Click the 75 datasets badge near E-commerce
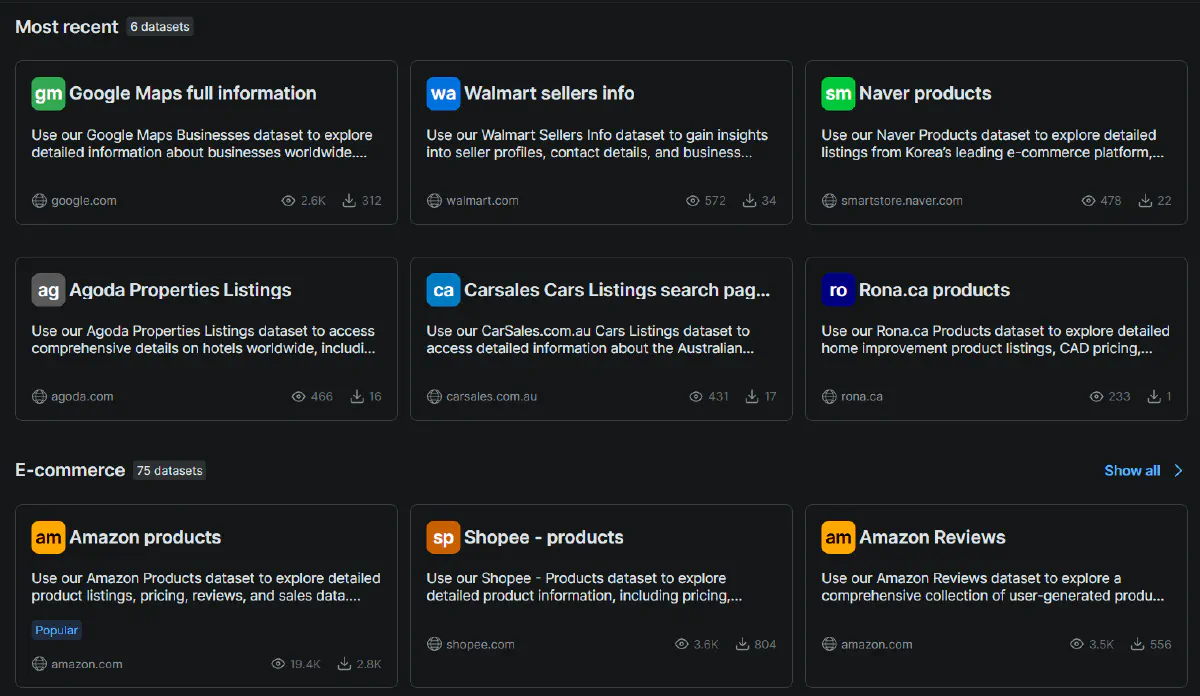 (169, 470)
